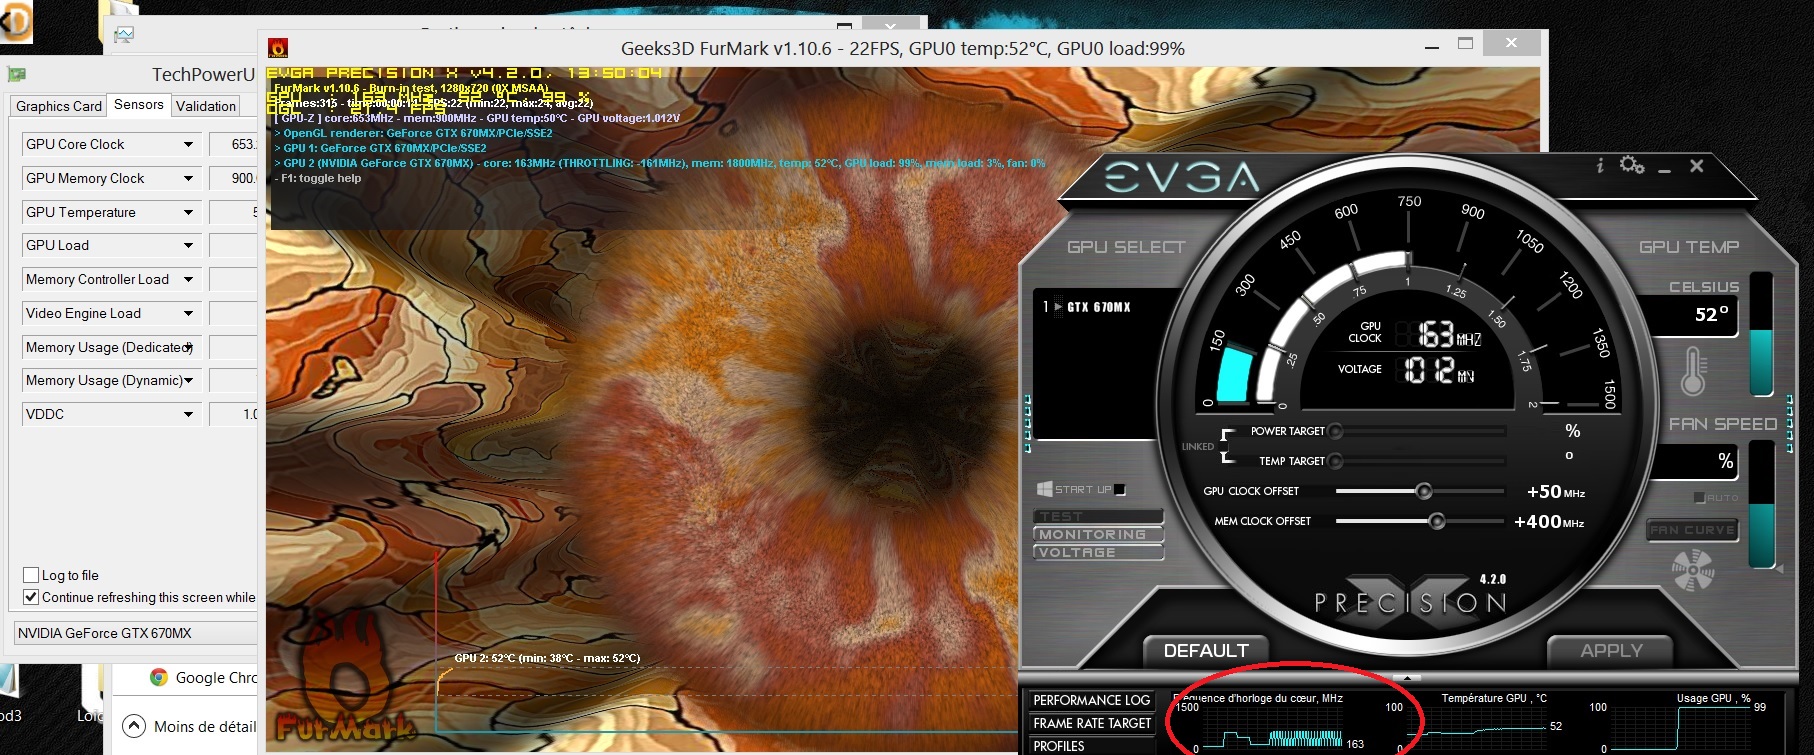
Task: Open the Frame Rate Target tab
Action: click(1092, 723)
